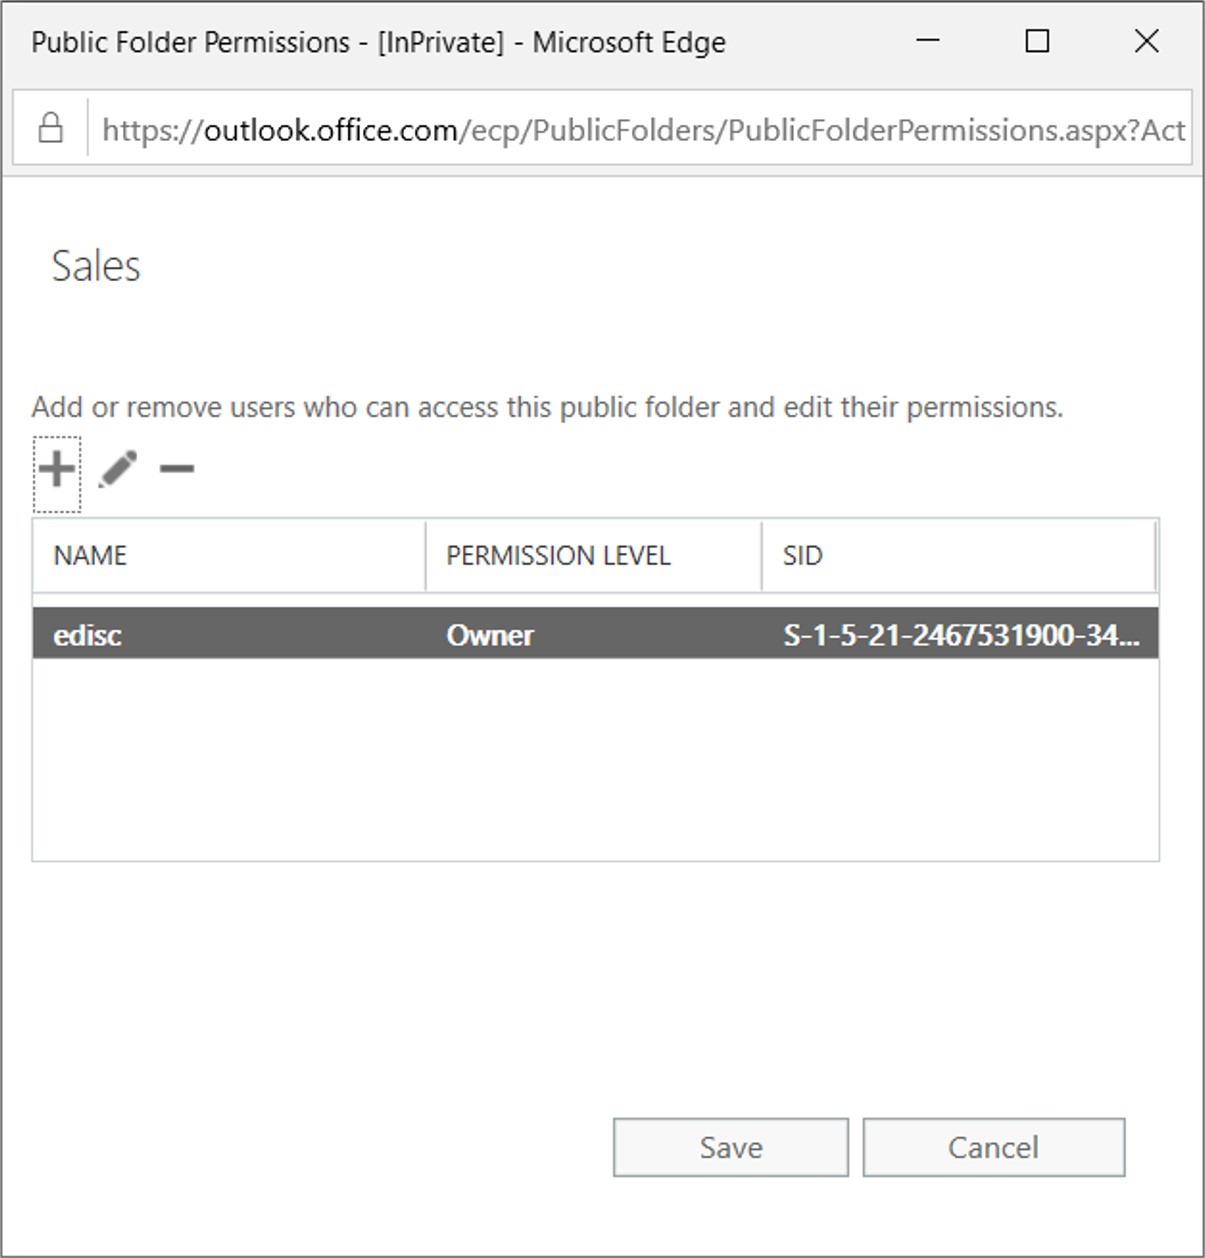The width and height of the screenshot is (1205, 1258).
Task: Click the pencil icon to edit permissions
Action: pos(118,469)
